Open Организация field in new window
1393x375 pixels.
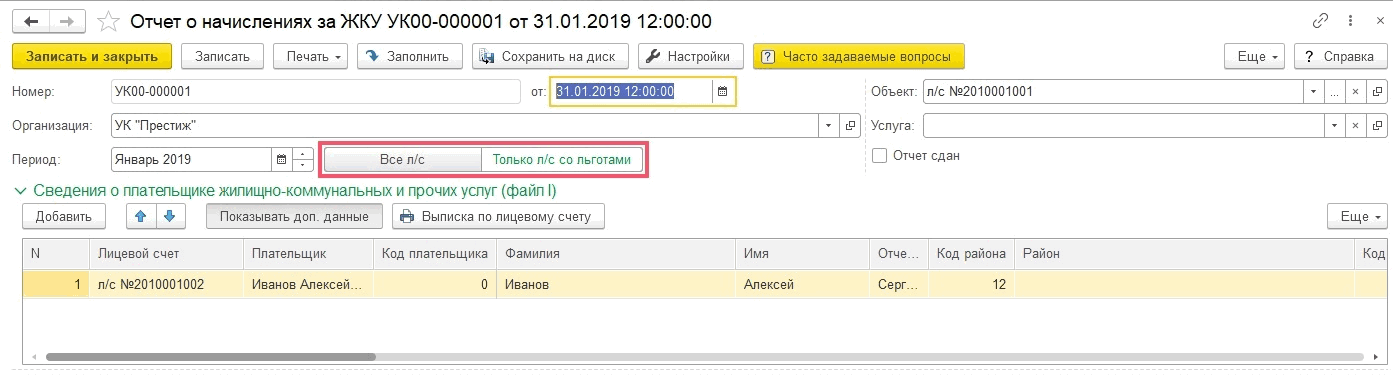pyautogui.click(x=852, y=126)
